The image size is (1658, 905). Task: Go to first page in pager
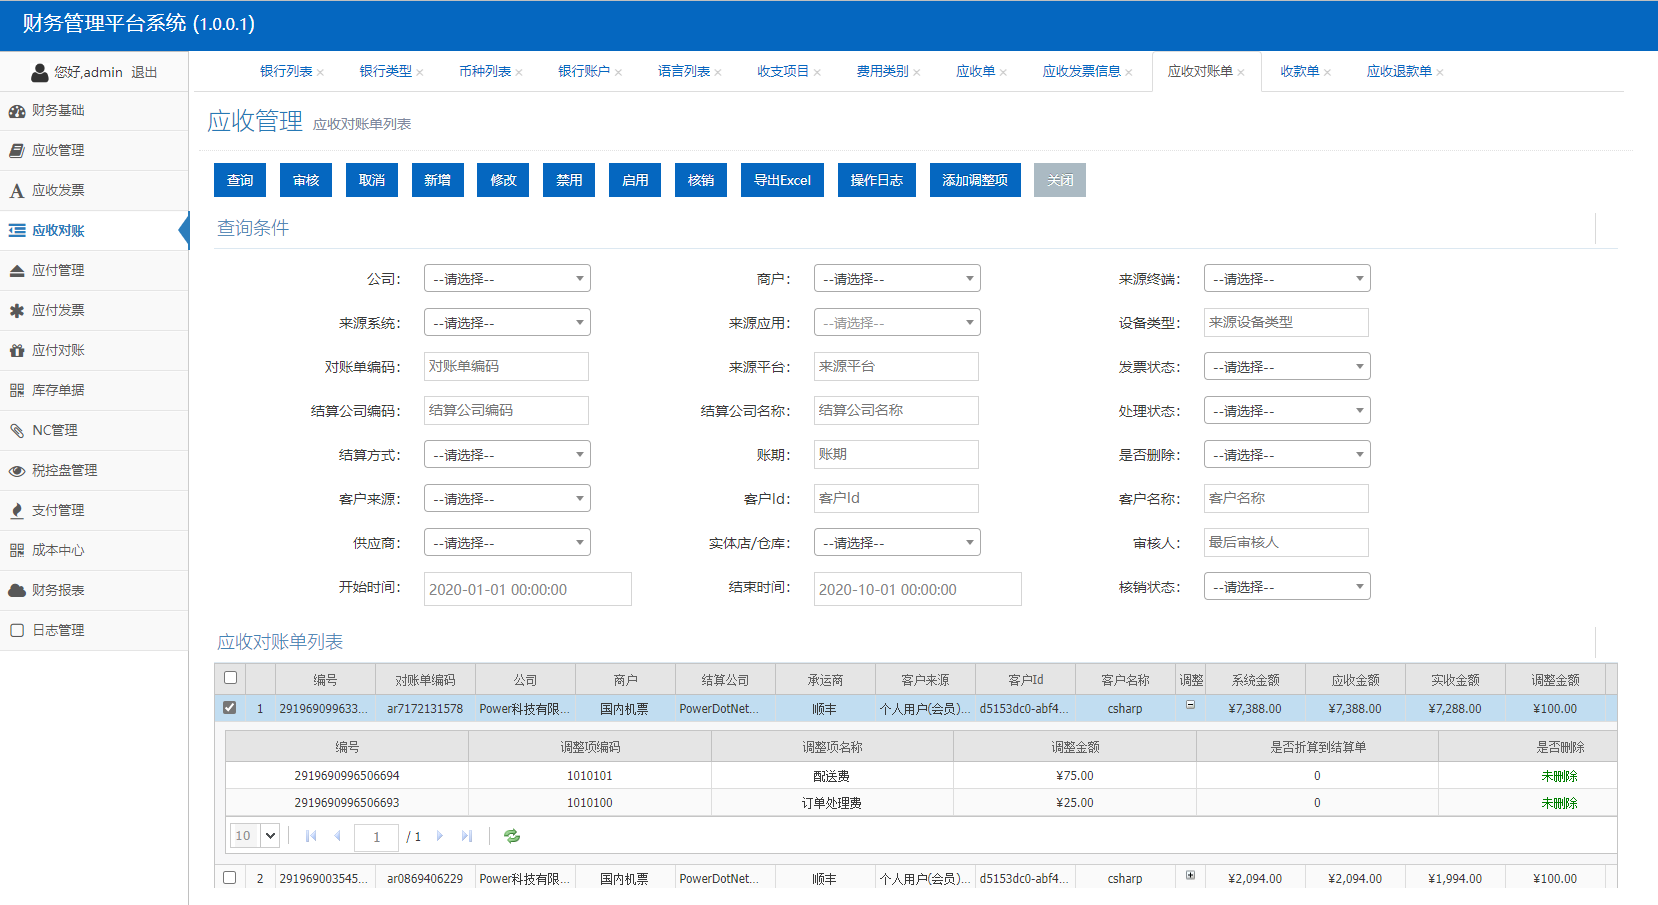click(311, 836)
